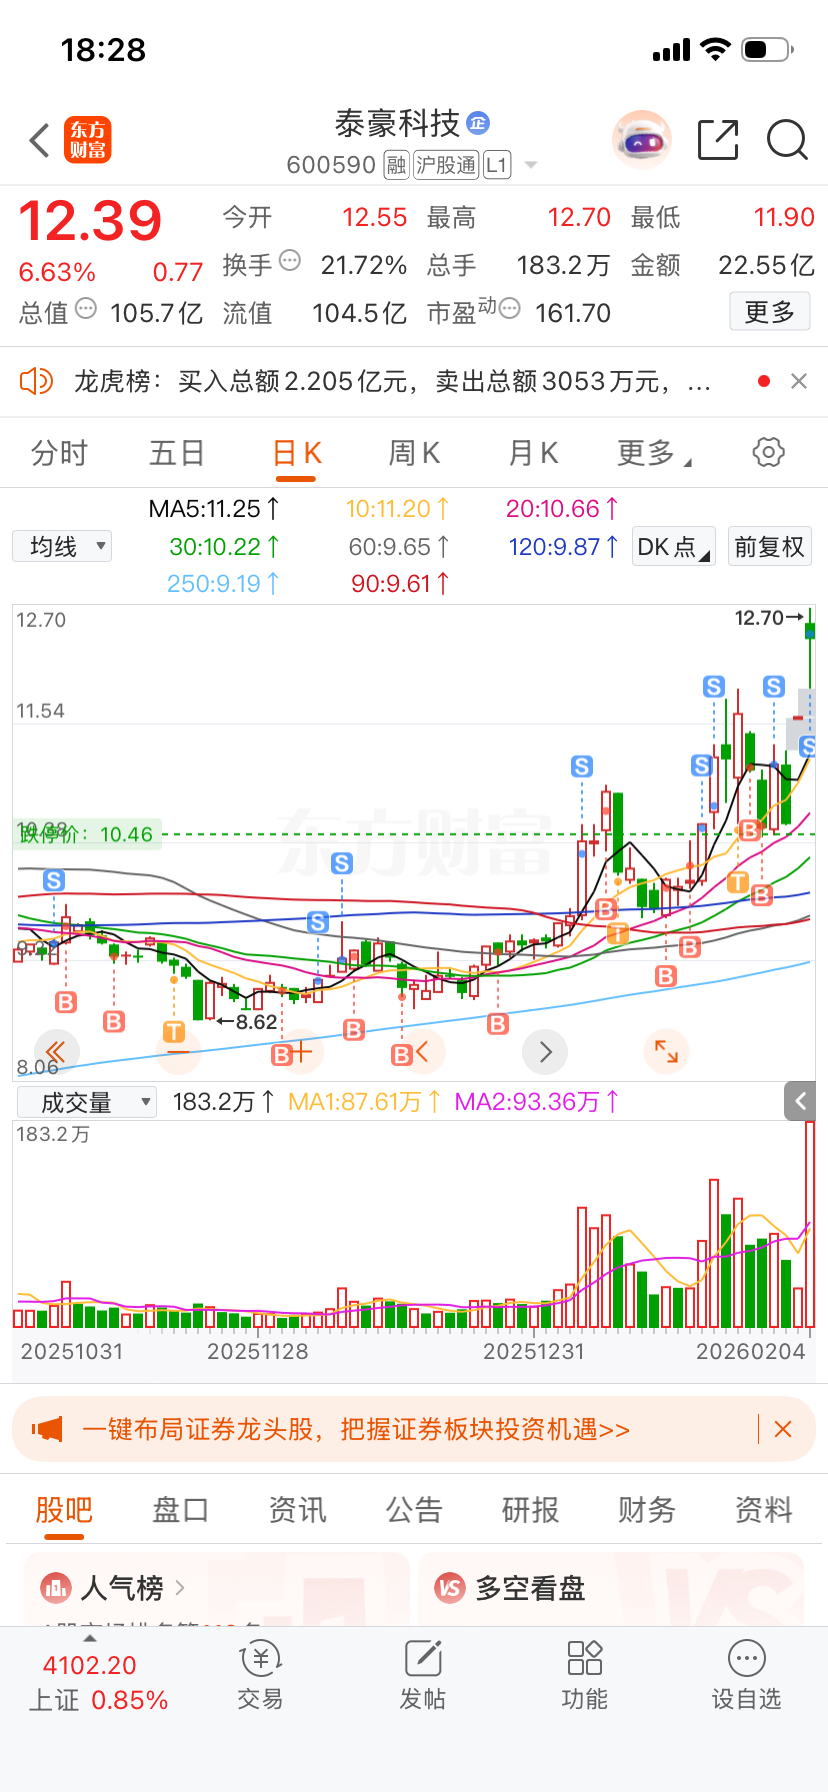Switch to 公告 tab
The height and width of the screenshot is (1792, 828).
click(x=414, y=1510)
